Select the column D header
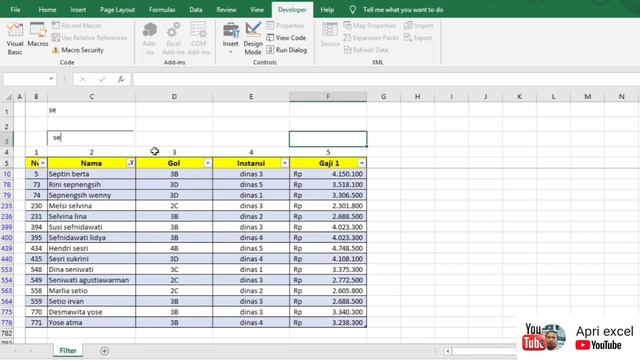Viewport: 640px width, 360px height. 174,97
